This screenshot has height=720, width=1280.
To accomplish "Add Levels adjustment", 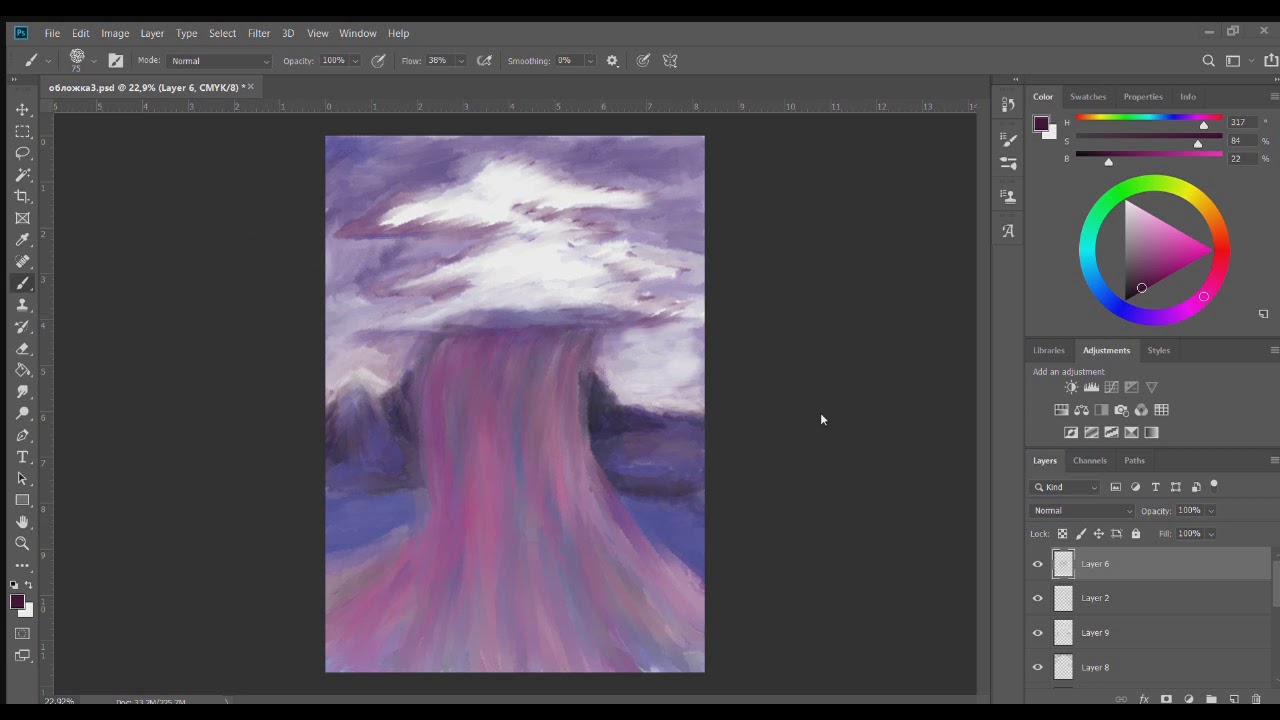I will pos(1091,387).
